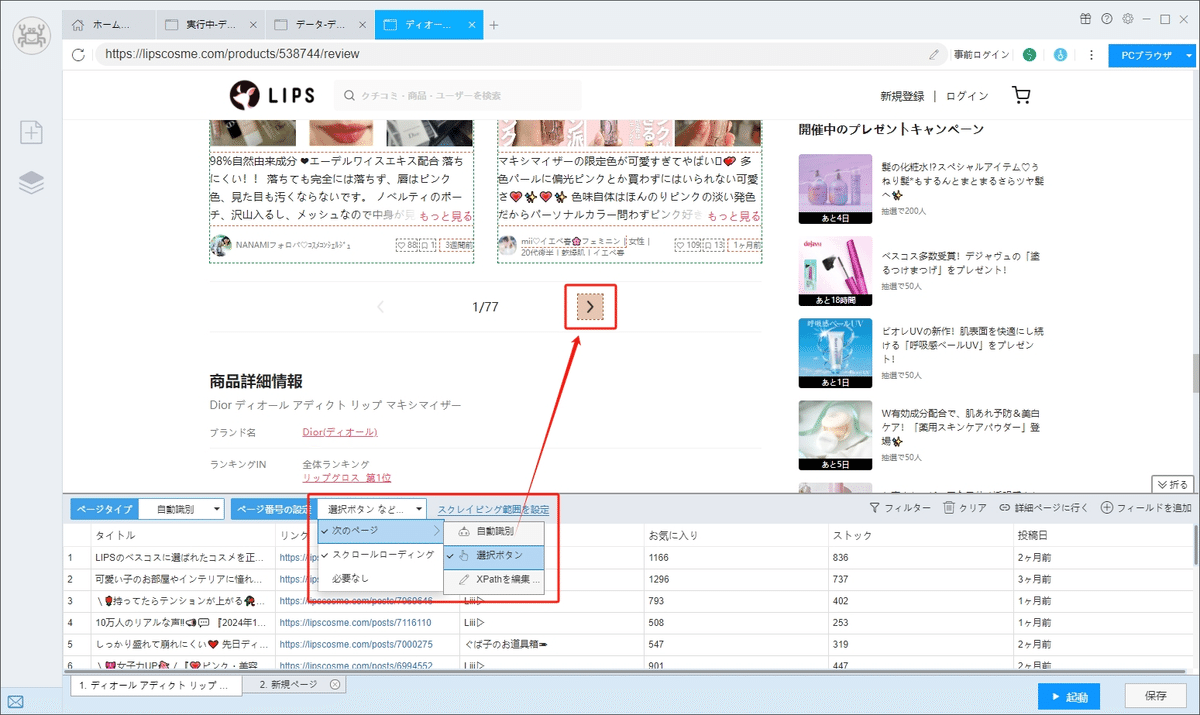Click ログイン link on LIPS header
The image size is (1200, 715).
(x=967, y=96)
